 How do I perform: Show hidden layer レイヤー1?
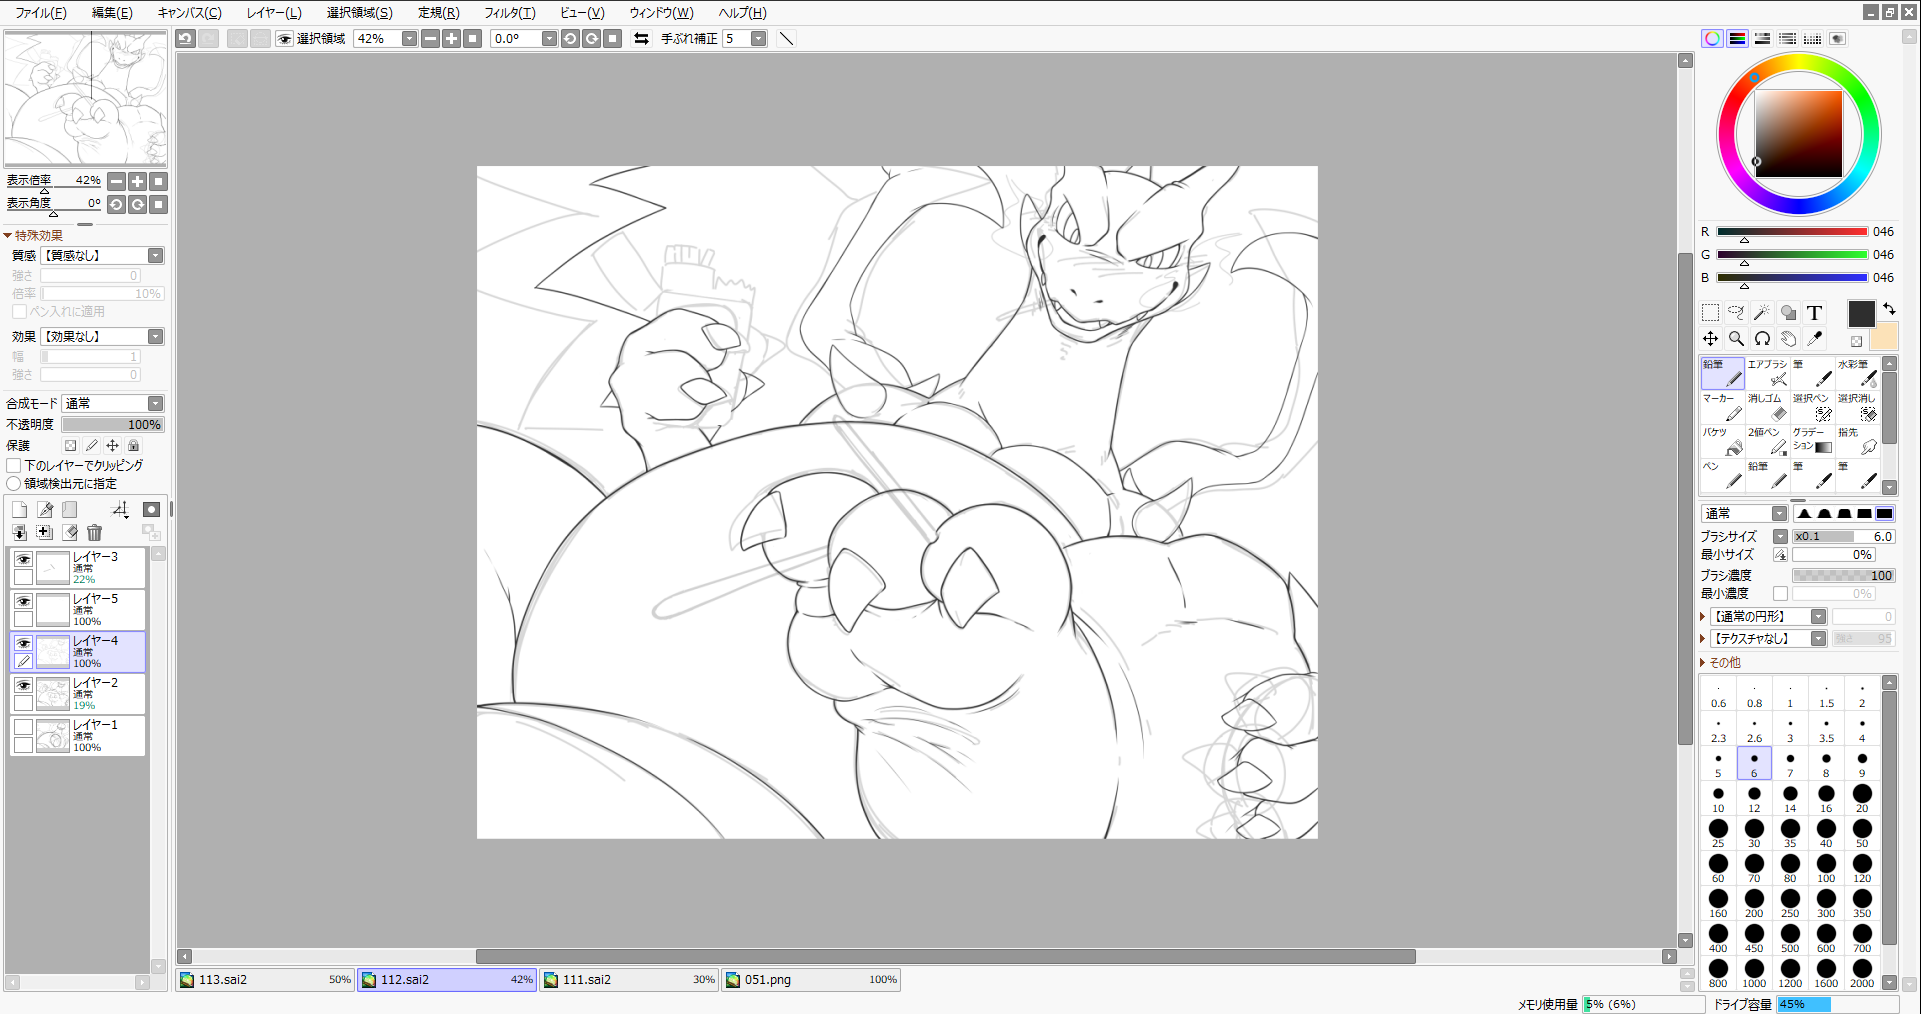coord(23,728)
